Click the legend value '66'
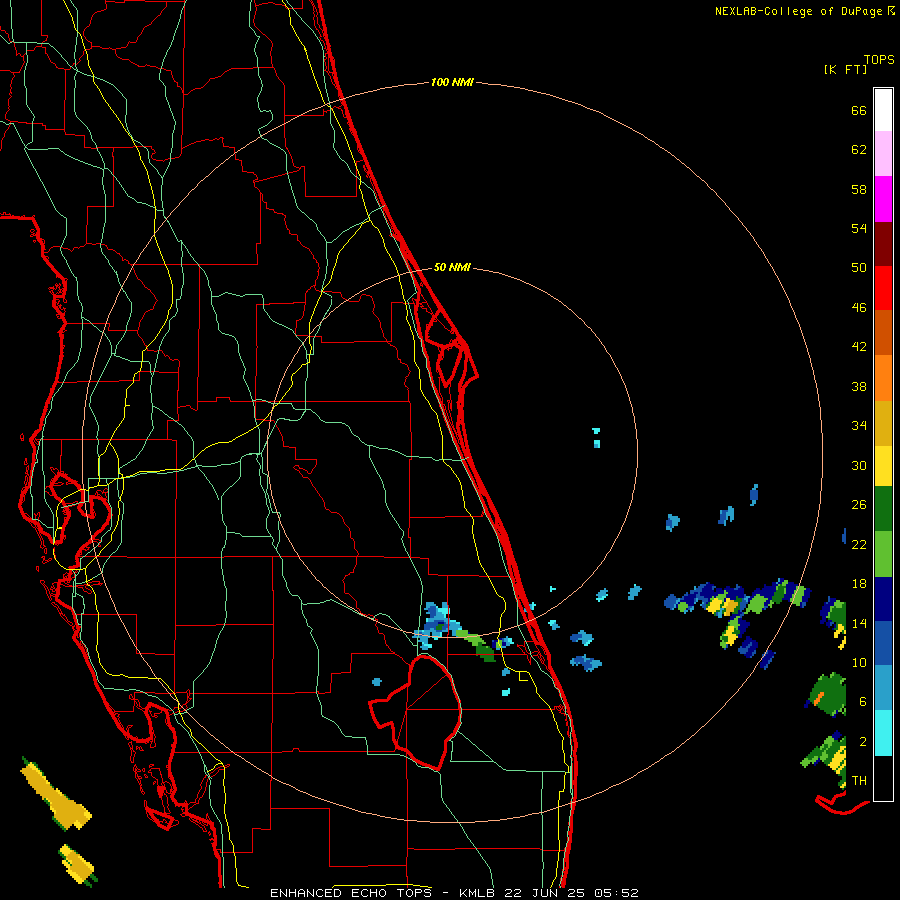 (x=859, y=111)
